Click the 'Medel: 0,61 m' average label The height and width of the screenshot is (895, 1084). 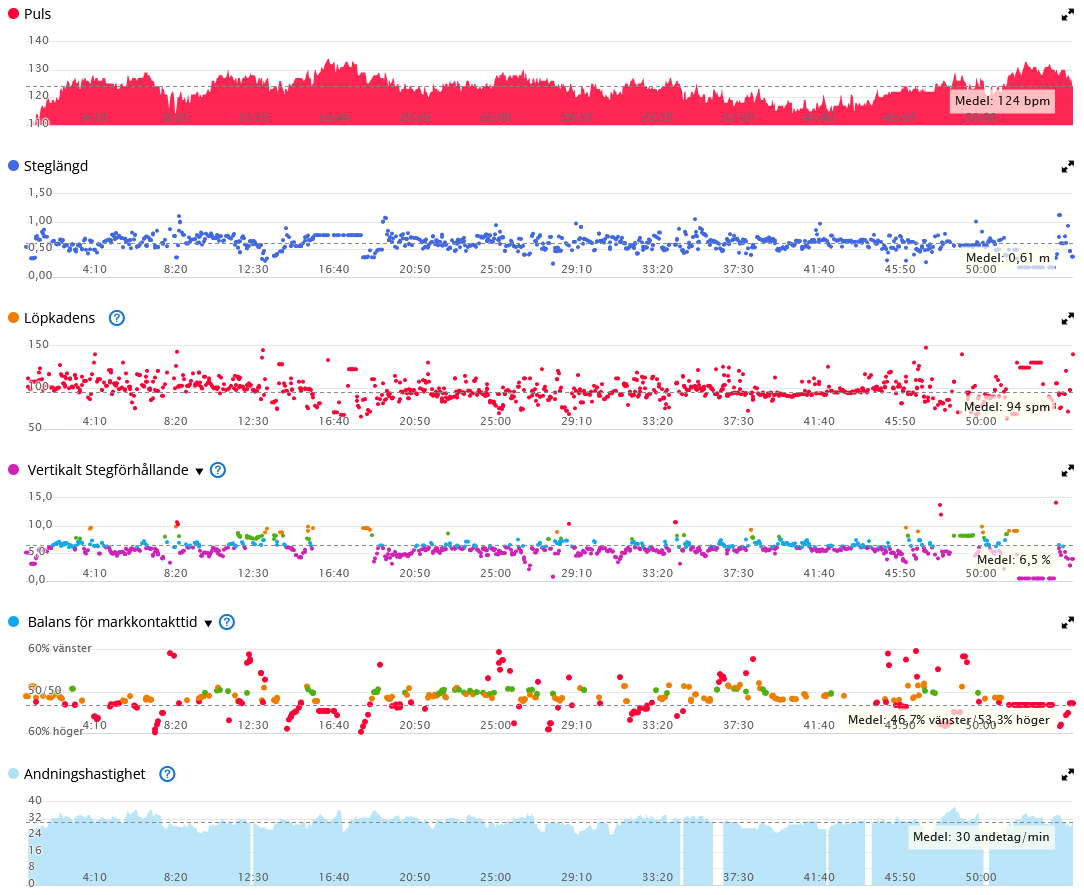pos(1008,258)
